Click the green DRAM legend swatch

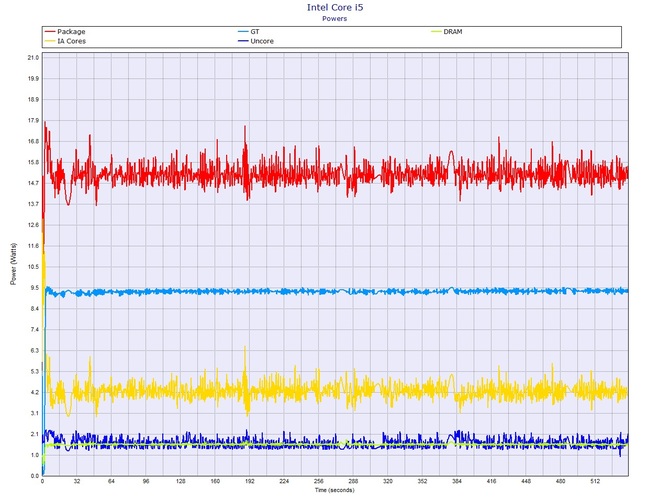tap(436, 32)
